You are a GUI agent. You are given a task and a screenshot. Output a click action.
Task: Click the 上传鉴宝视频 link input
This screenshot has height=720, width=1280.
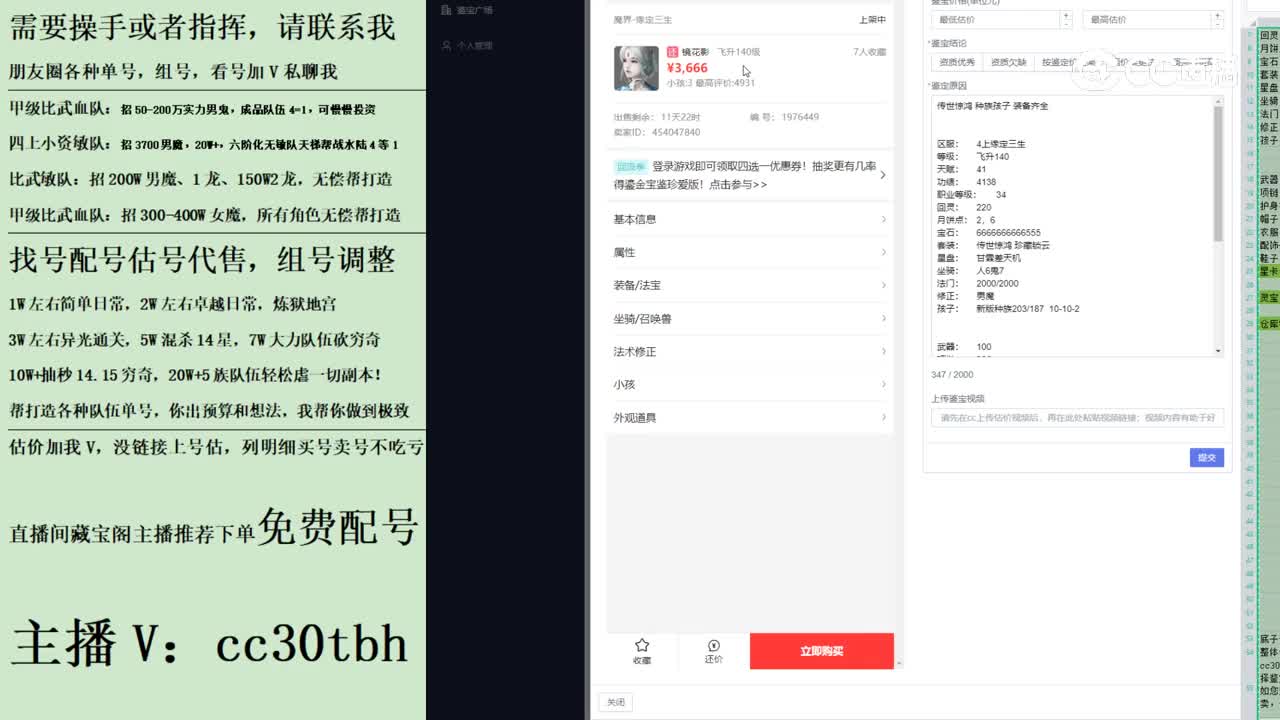[1077, 417]
